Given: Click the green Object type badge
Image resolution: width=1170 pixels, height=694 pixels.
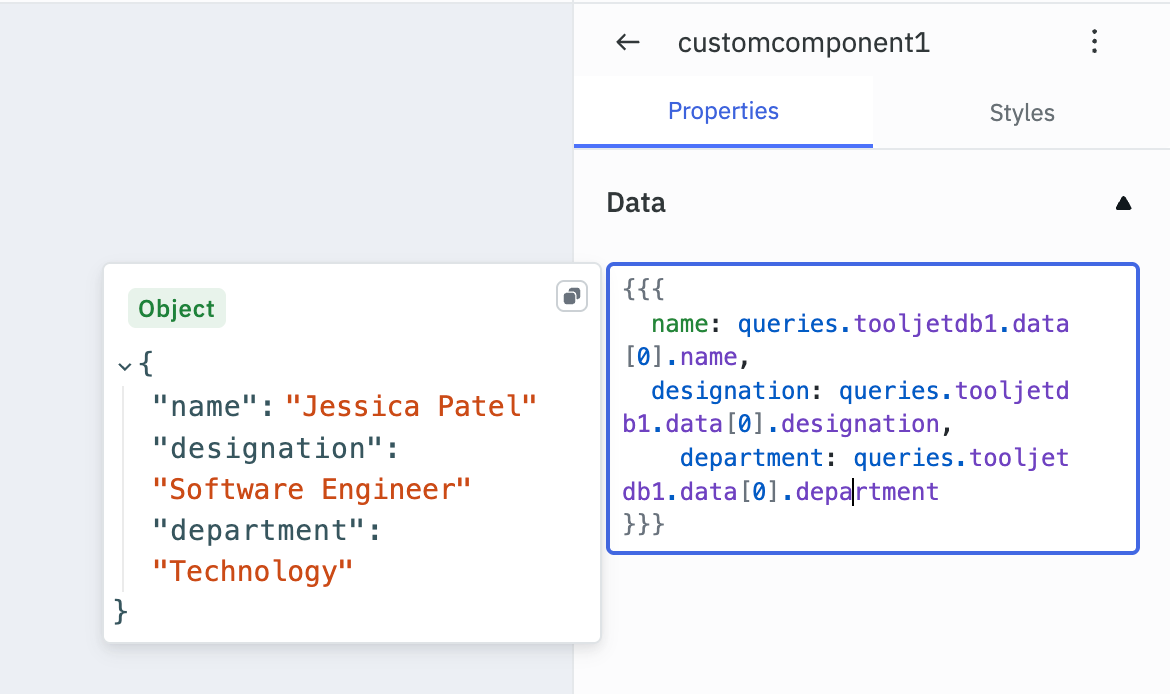Looking at the screenshot, I should (x=176, y=308).
